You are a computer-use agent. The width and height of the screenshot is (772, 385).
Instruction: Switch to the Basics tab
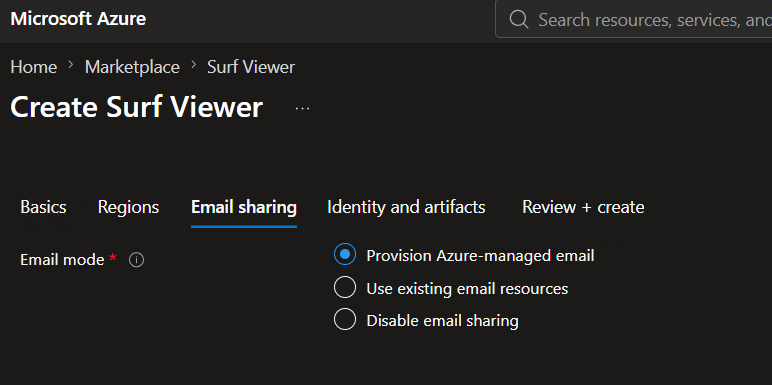coord(43,207)
